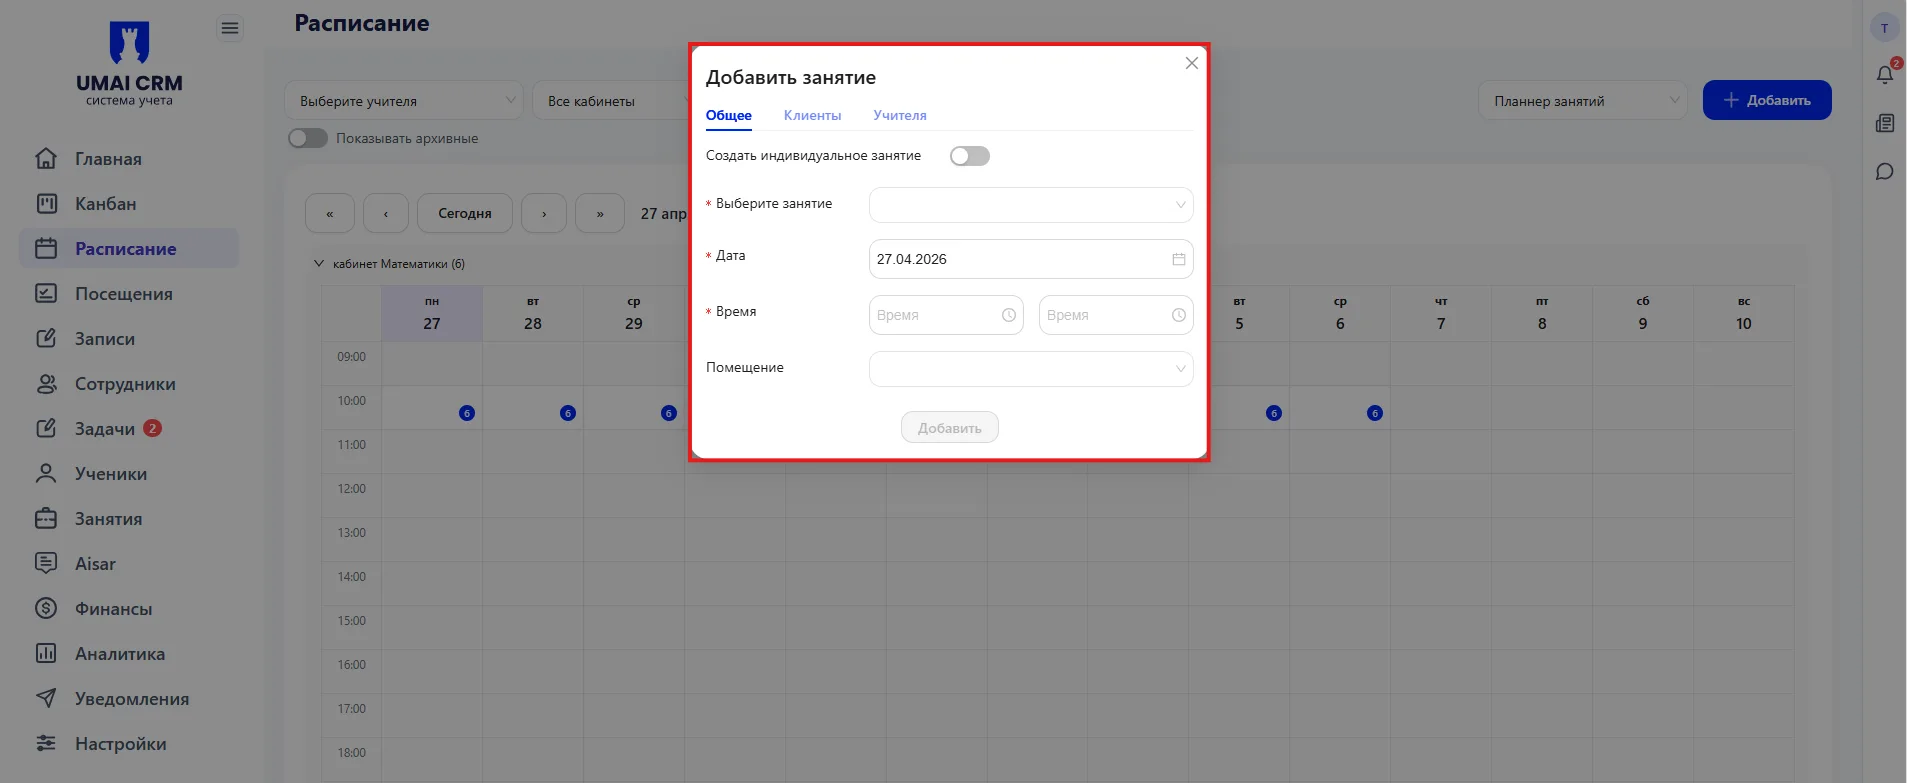Open Задачи with 2 pending
The width and height of the screenshot is (1907, 783).
coord(129,429)
